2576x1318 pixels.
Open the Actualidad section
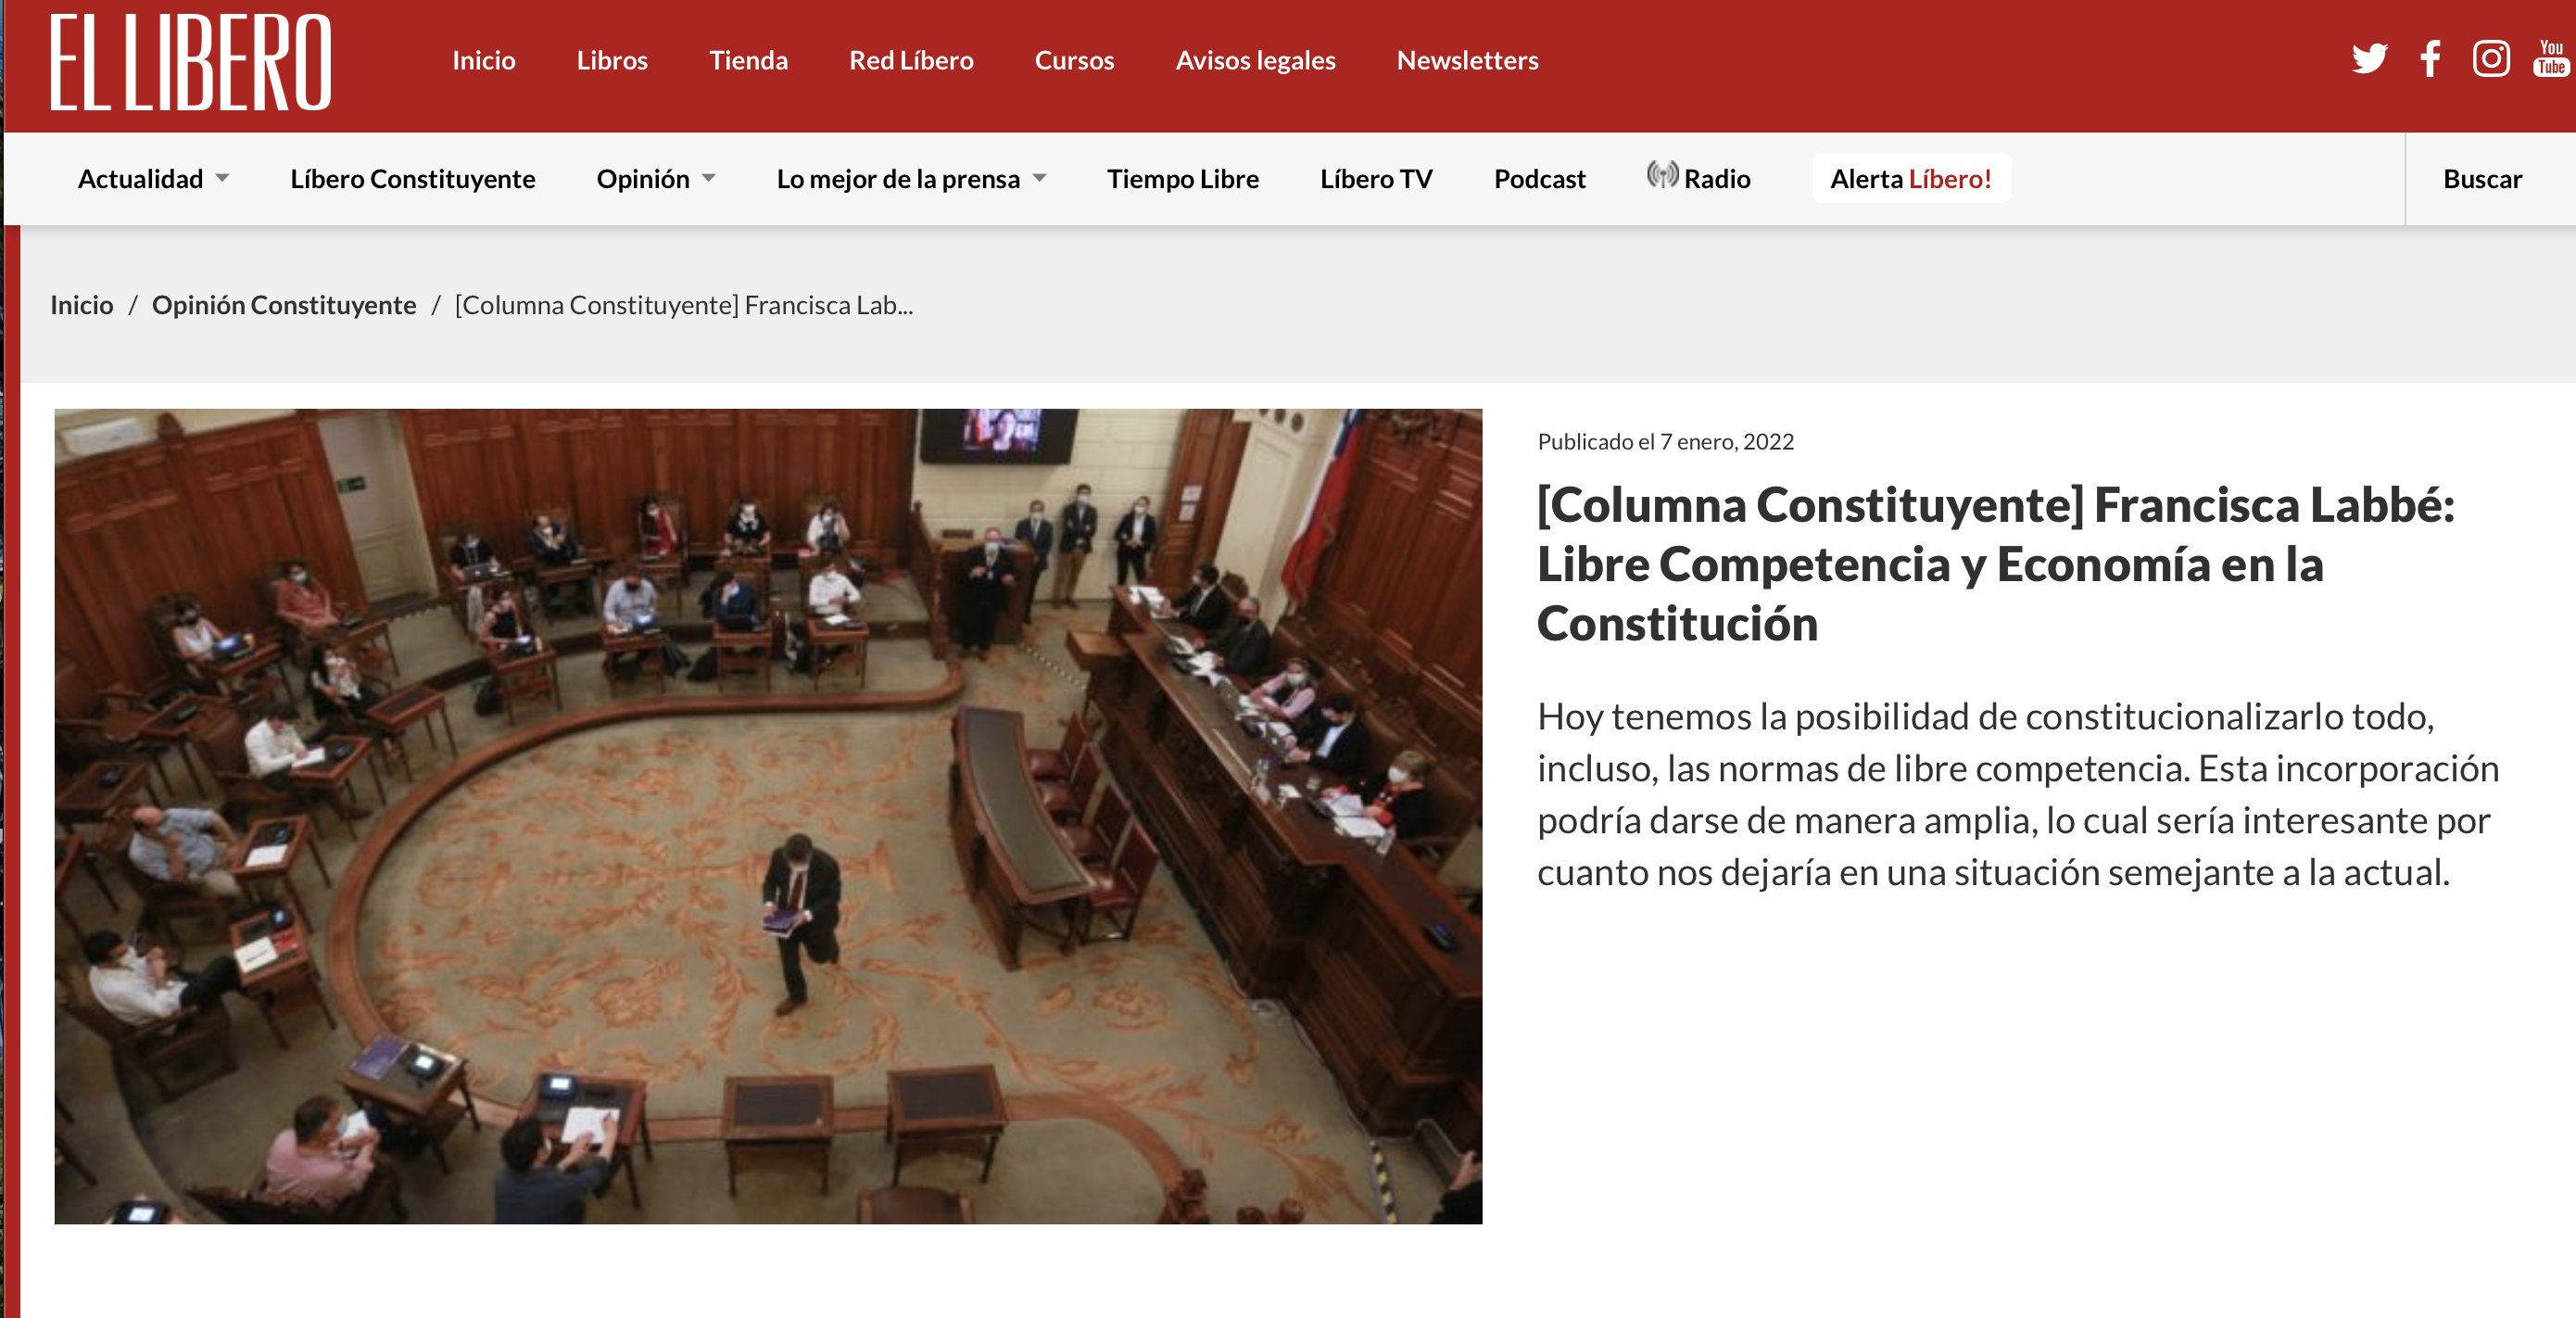click(140, 178)
